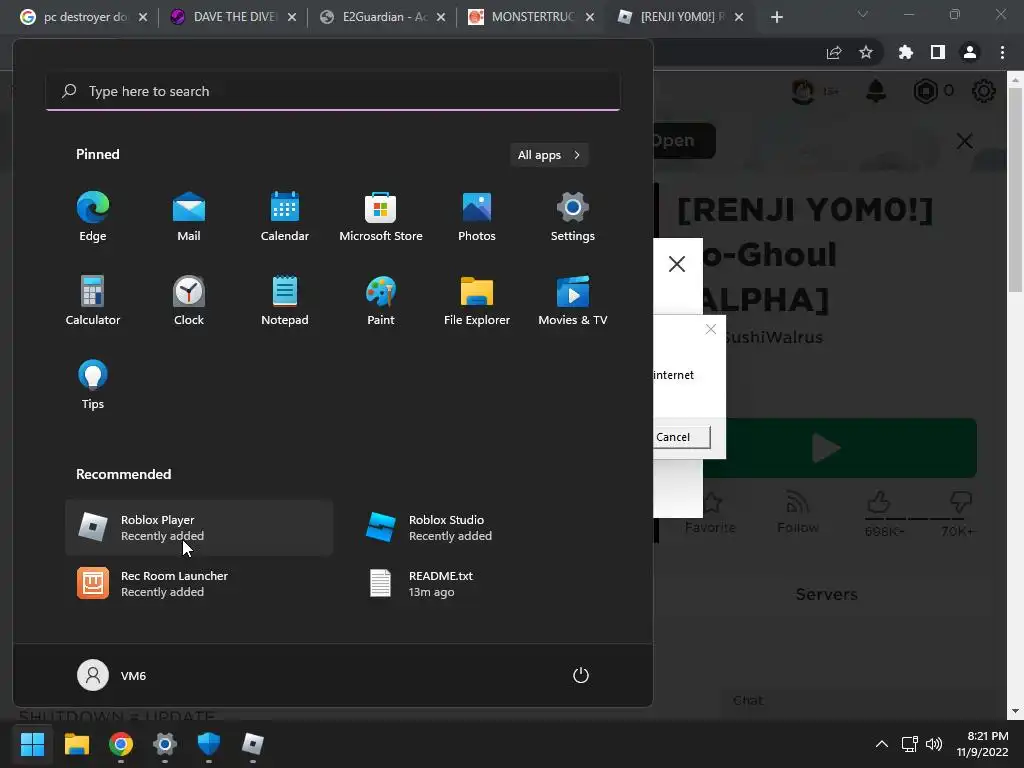Screen dimensions: 1024x768
Task: Open Notepad from Start menu
Action: click(x=285, y=300)
